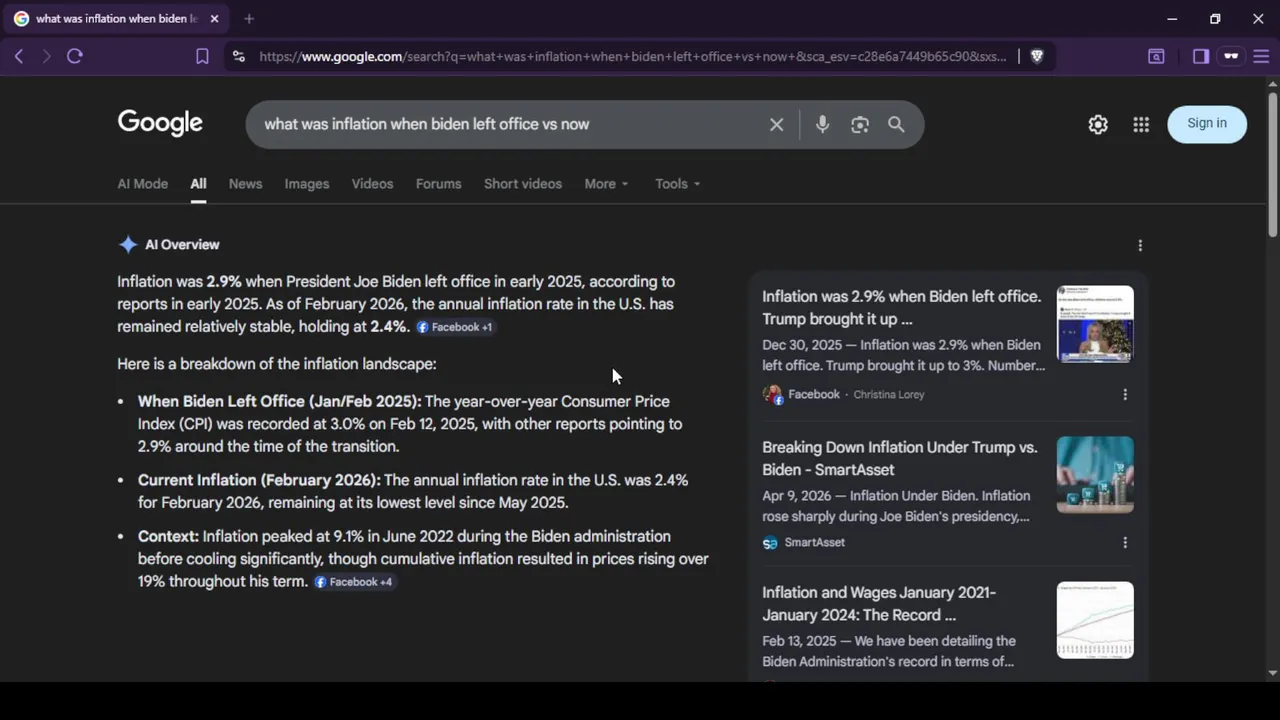1280x720 pixels.
Task: Expand the Tools dropdown
Action: click(x=677, y=184)
